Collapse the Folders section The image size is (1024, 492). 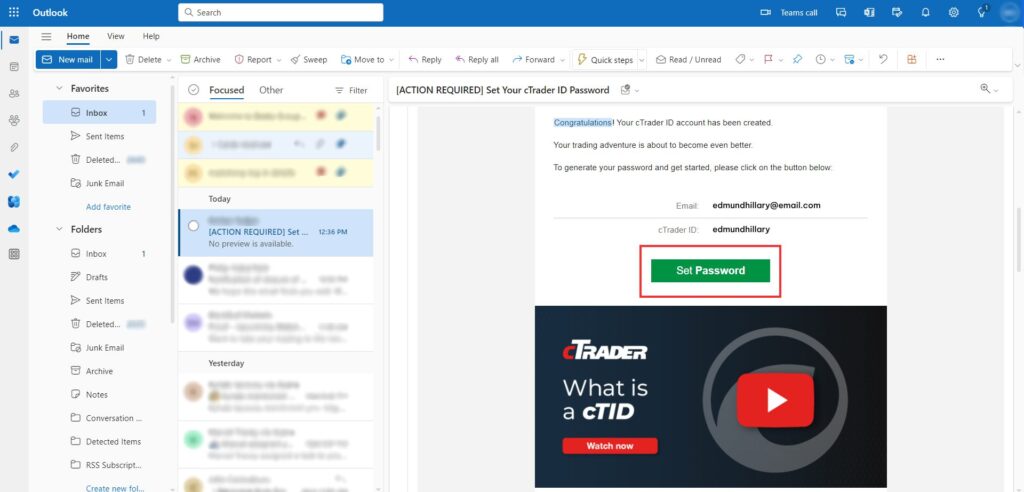point(57,229)
